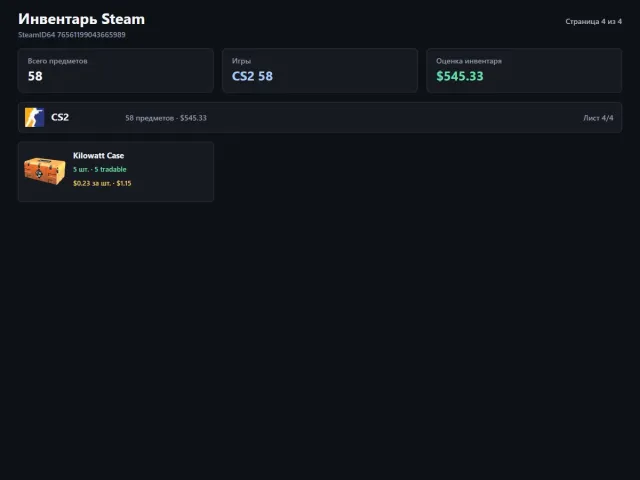This screenshot has height=480, width=640.
Task: Select the Kilowatt Case item title
Action: (98, 156)
